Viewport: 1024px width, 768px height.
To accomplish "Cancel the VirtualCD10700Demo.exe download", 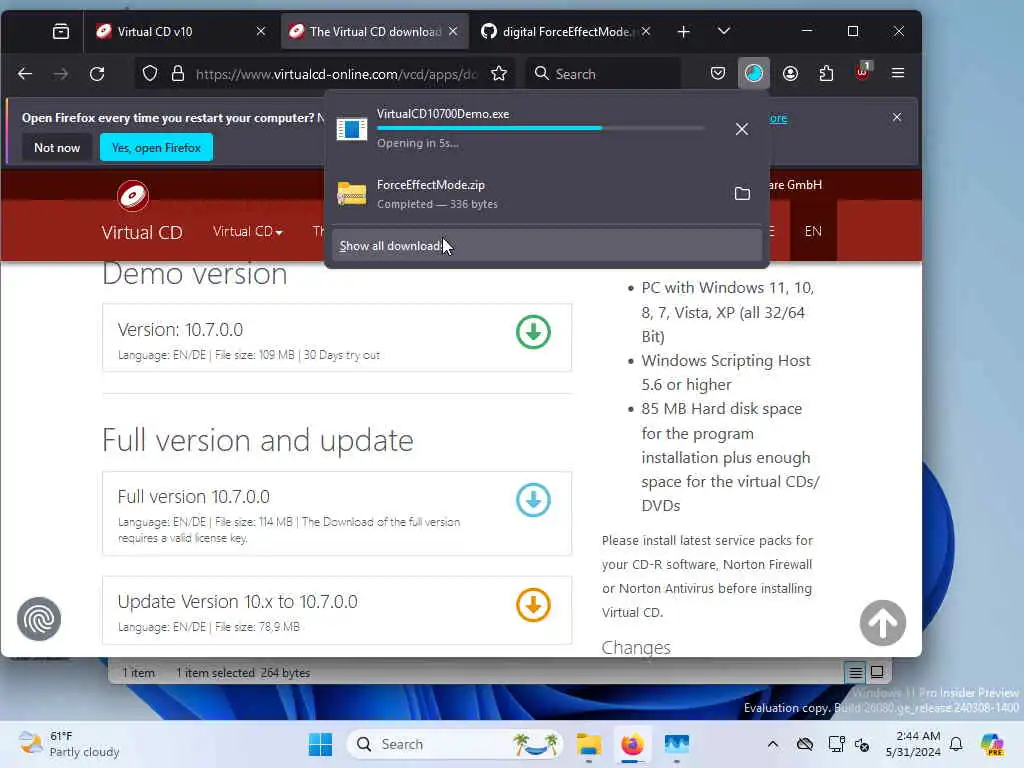I will (x=742, y=129).
